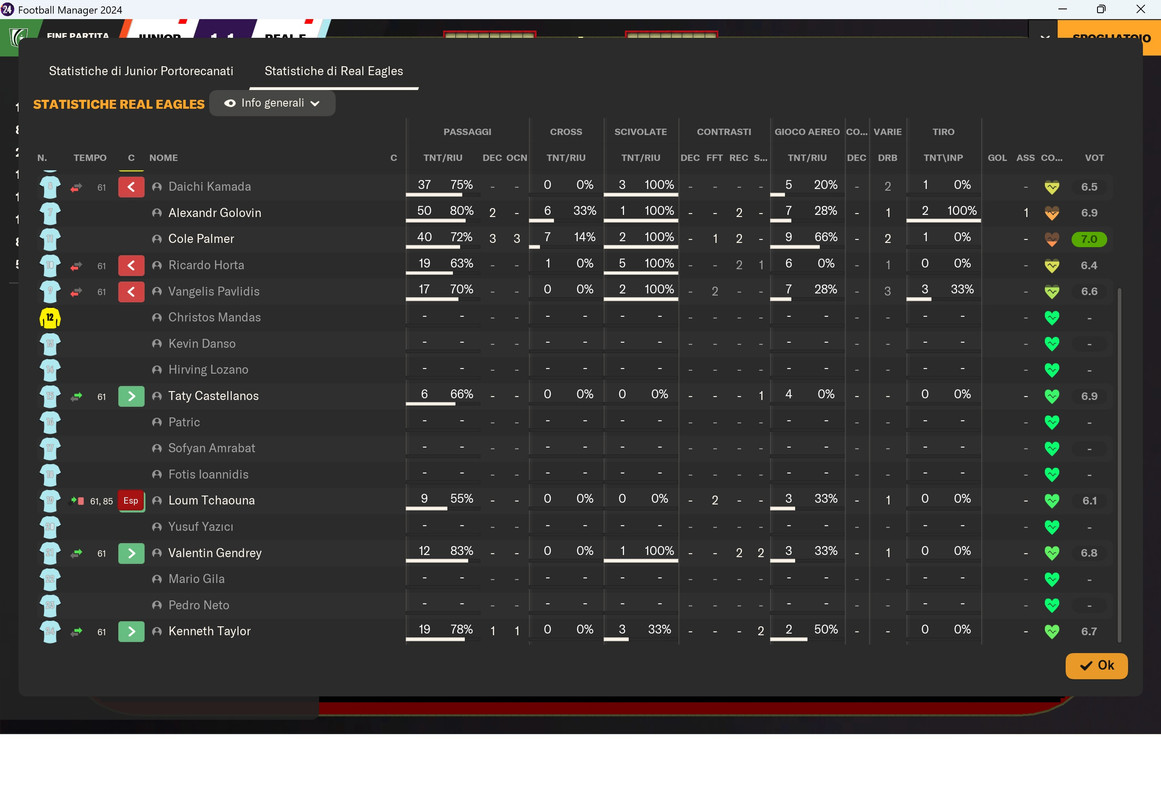Sort by the N. shirt number header
Image resolution: width=1161 pixels, height=800 pixels.
42,158
